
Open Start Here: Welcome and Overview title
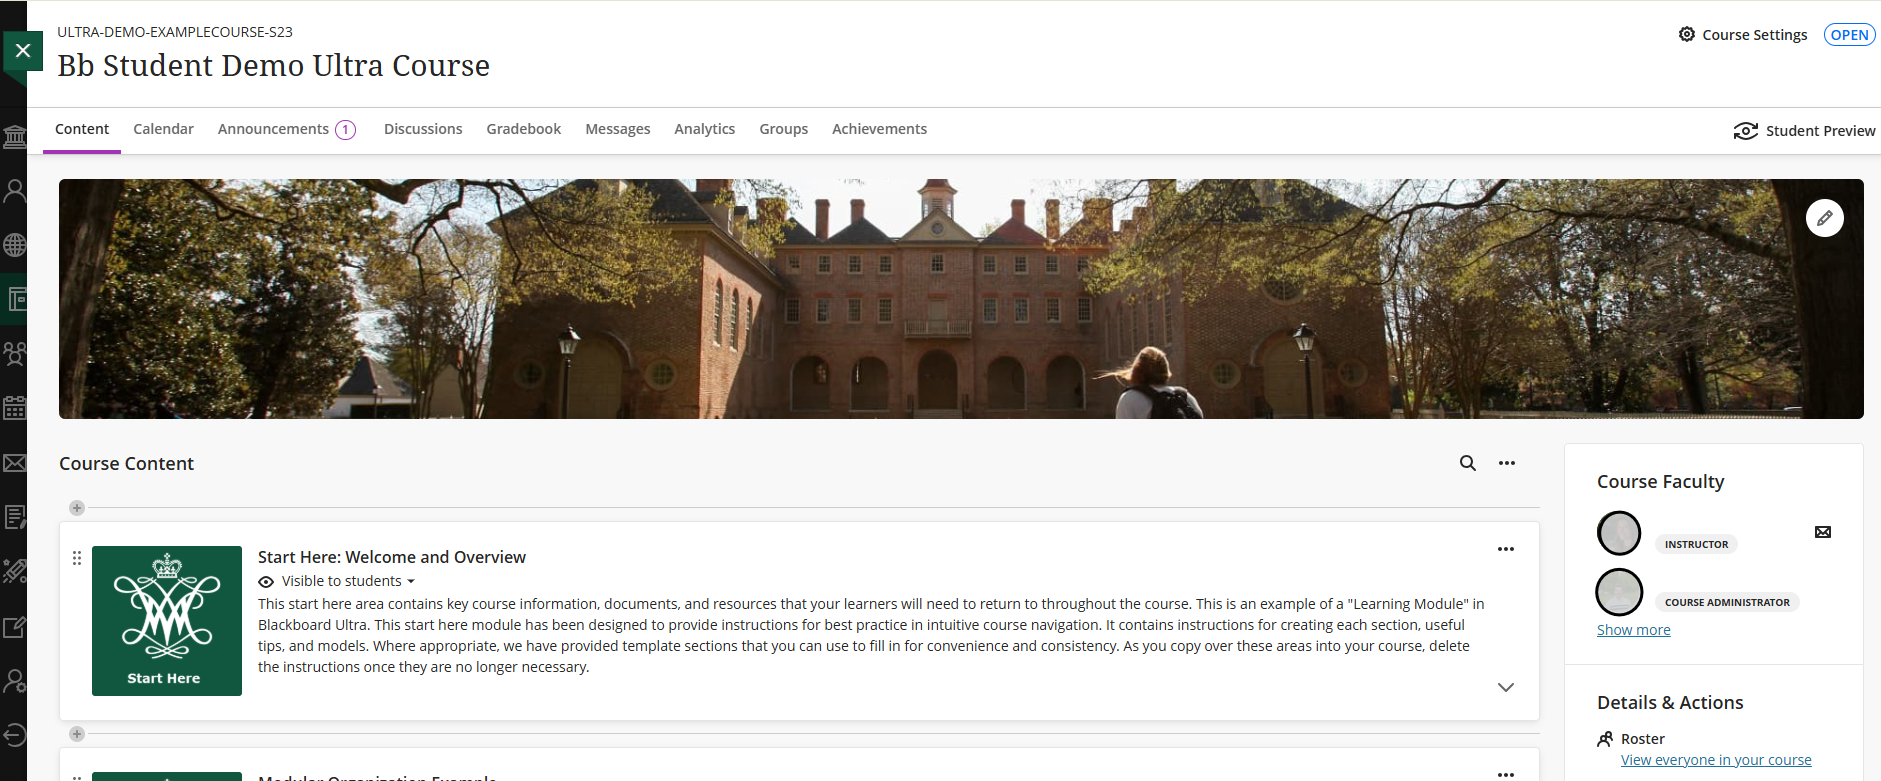coord(392,557)
